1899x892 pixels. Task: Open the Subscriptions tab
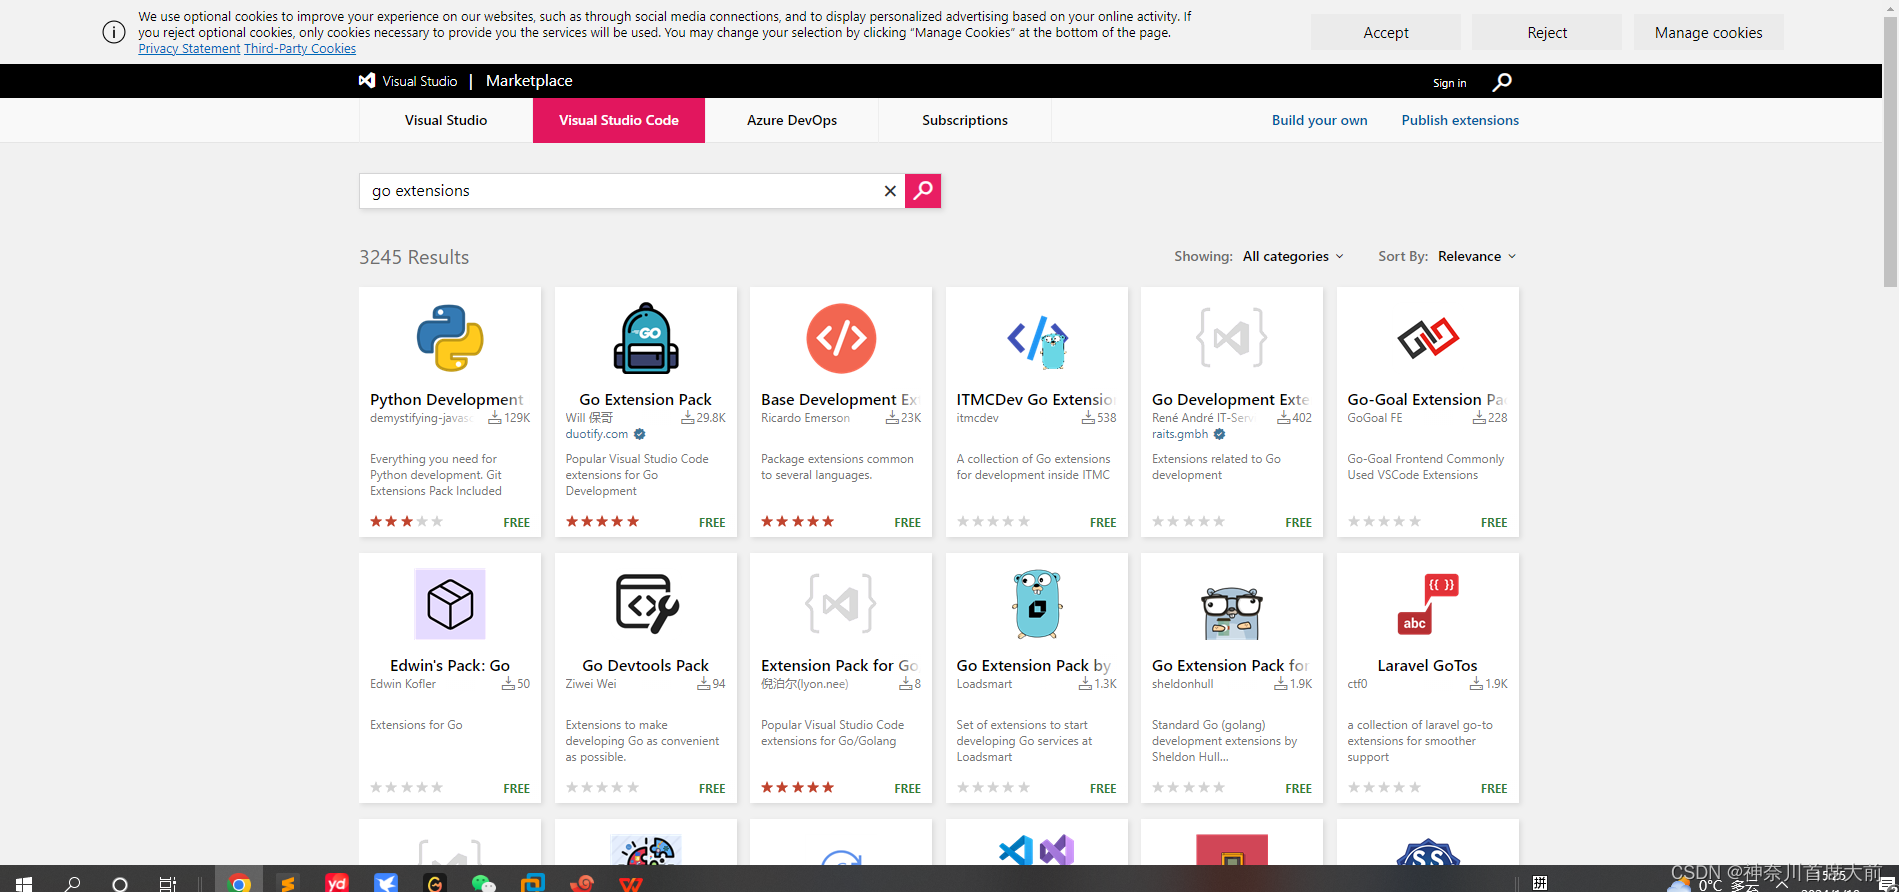965,120
